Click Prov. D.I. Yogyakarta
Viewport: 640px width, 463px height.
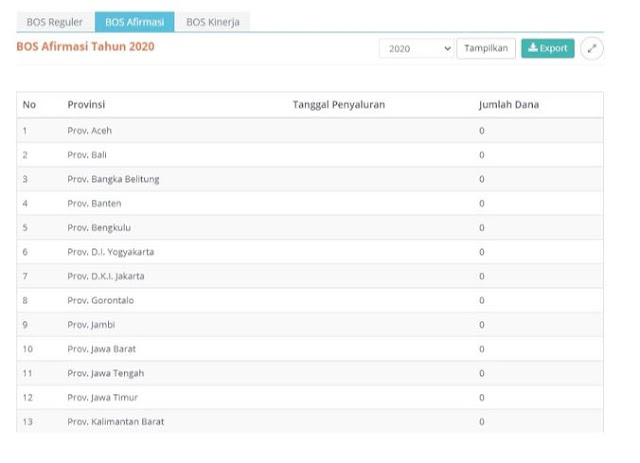click(111, 252)
